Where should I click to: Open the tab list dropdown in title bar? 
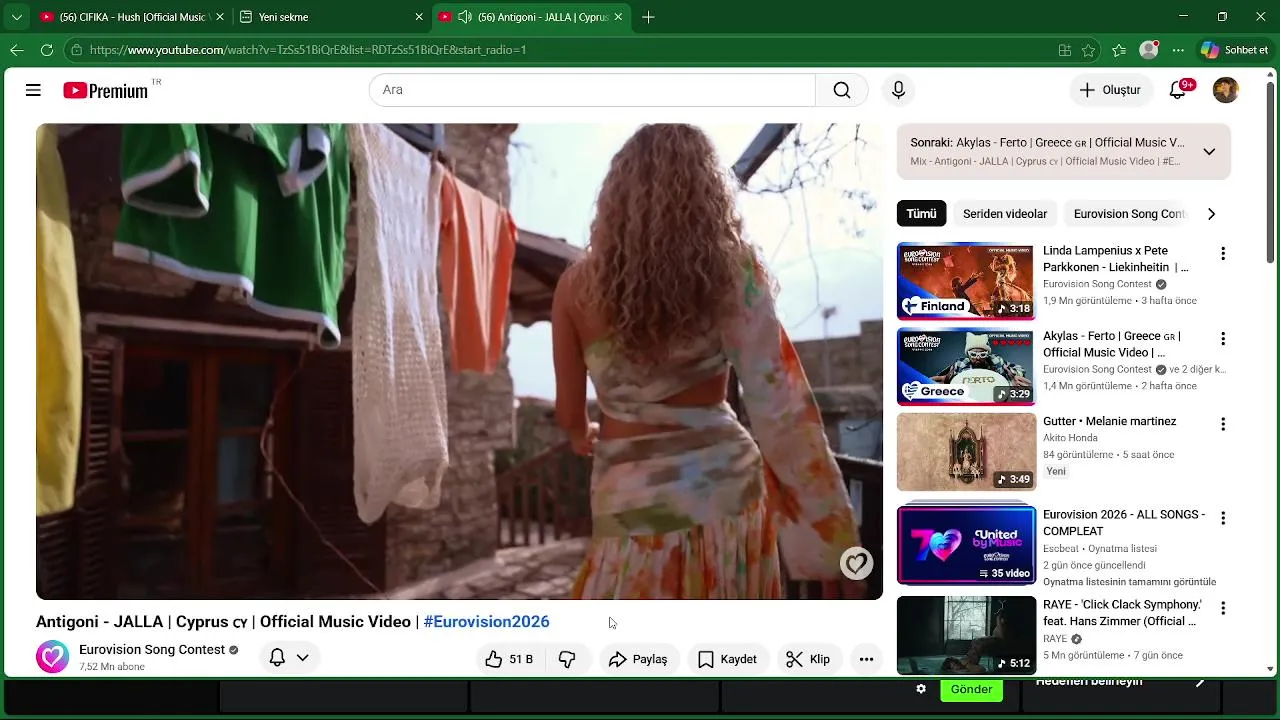point(16,17)
